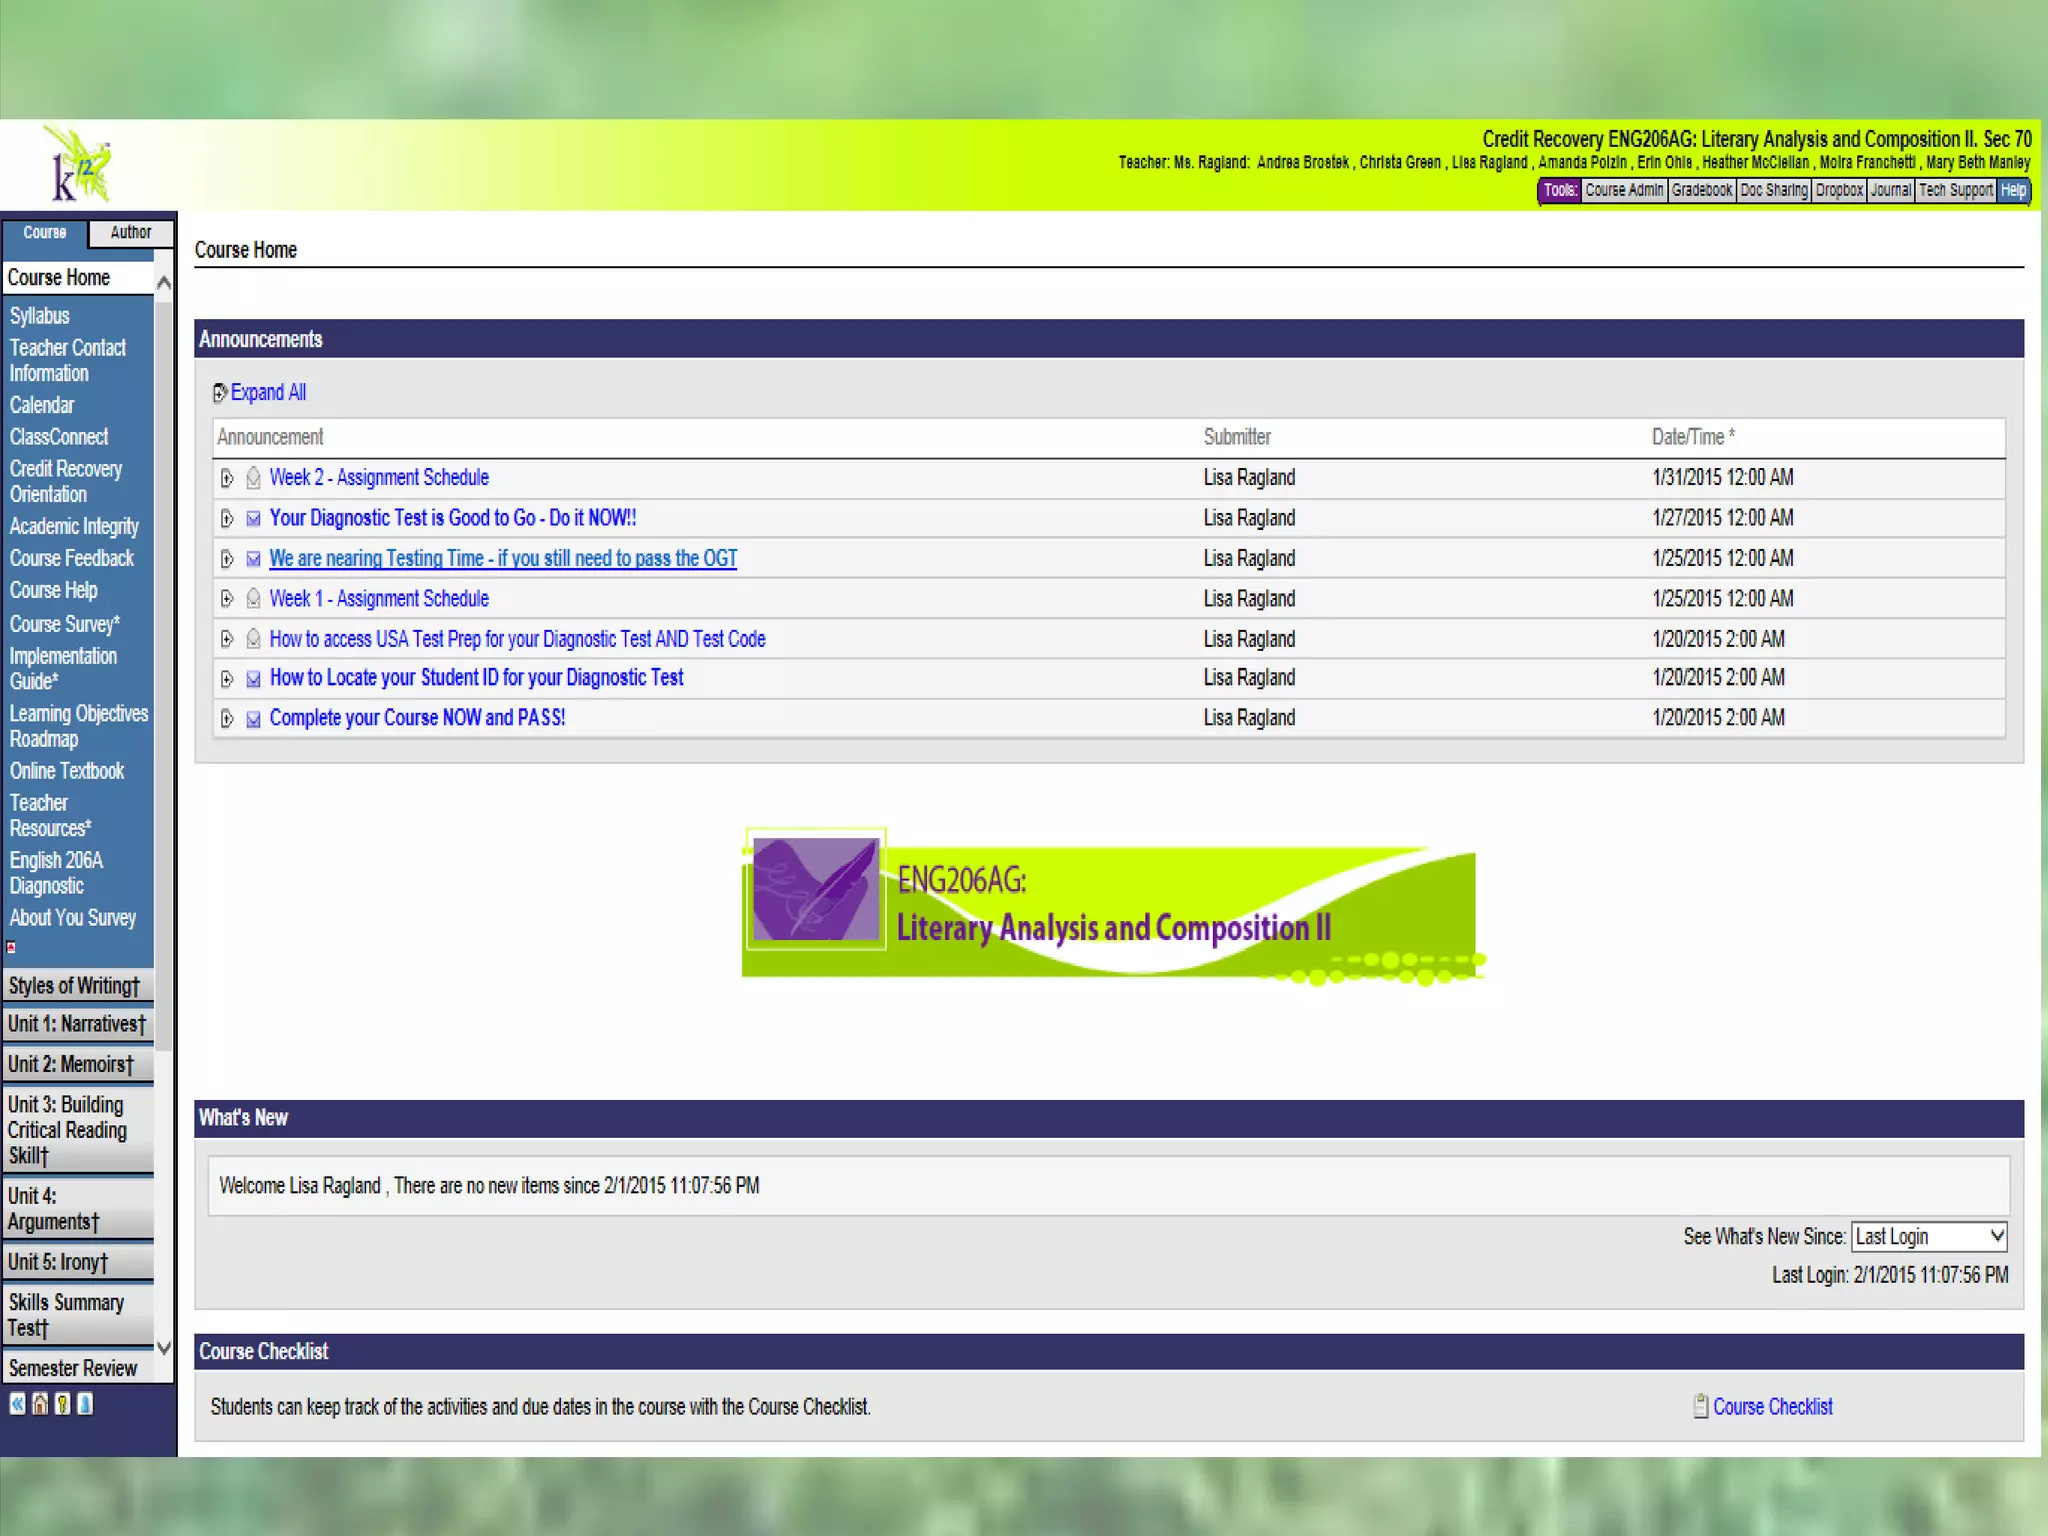Expand the Diagnostic Test Good to Go row
Image resolution: width=2048 pixels, height=1536 pixels.
[x=227, y=518]
